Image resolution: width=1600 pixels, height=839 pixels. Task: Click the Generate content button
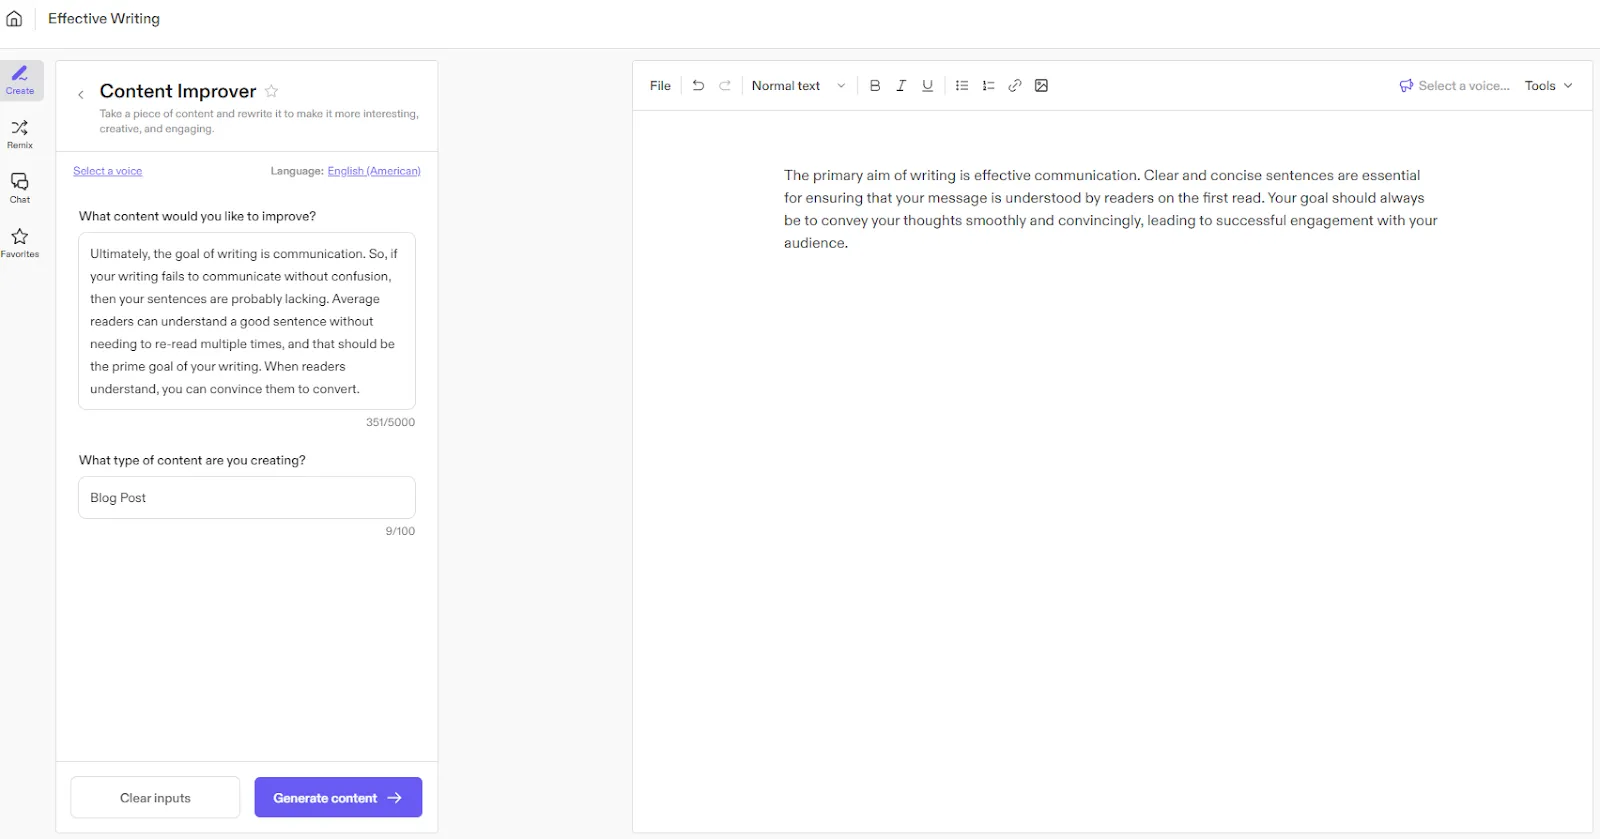coord(338,797)
